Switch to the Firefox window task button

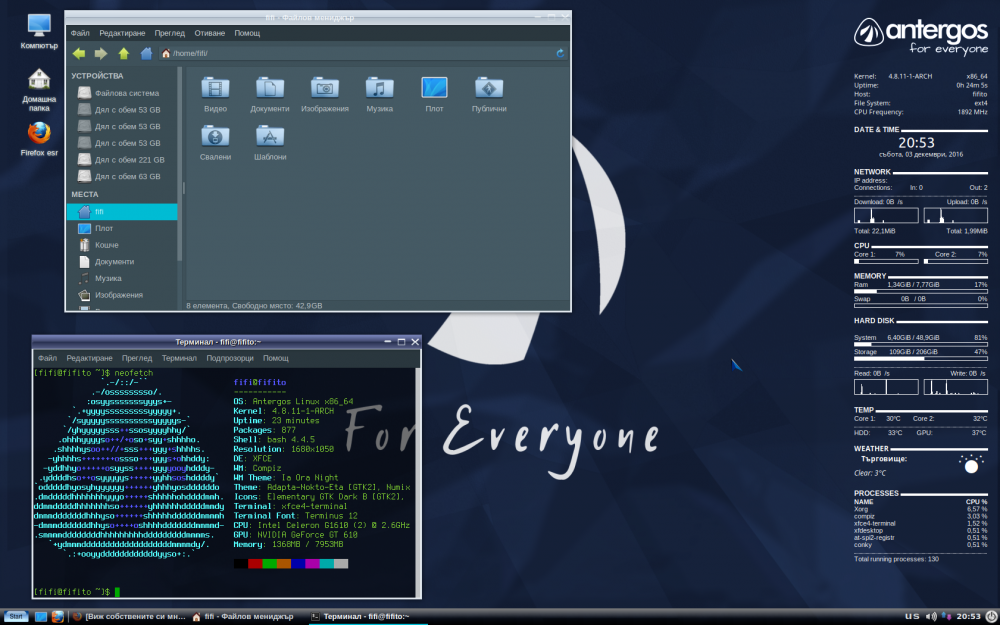coord(129,617)
